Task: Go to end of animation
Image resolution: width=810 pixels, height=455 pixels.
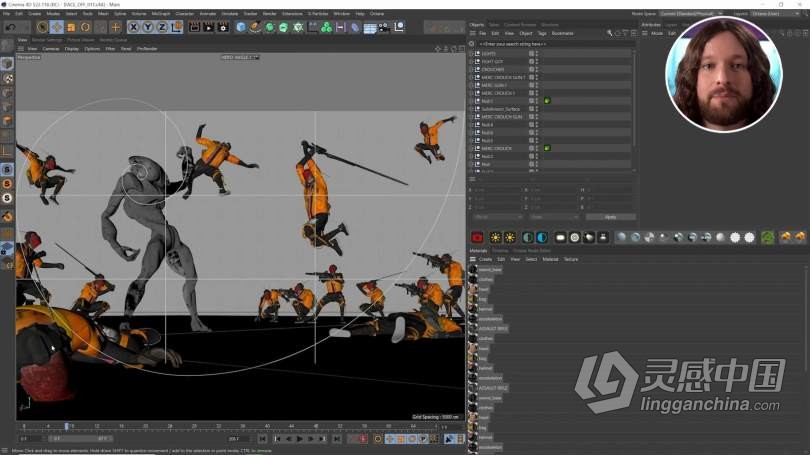Action: 336,438
